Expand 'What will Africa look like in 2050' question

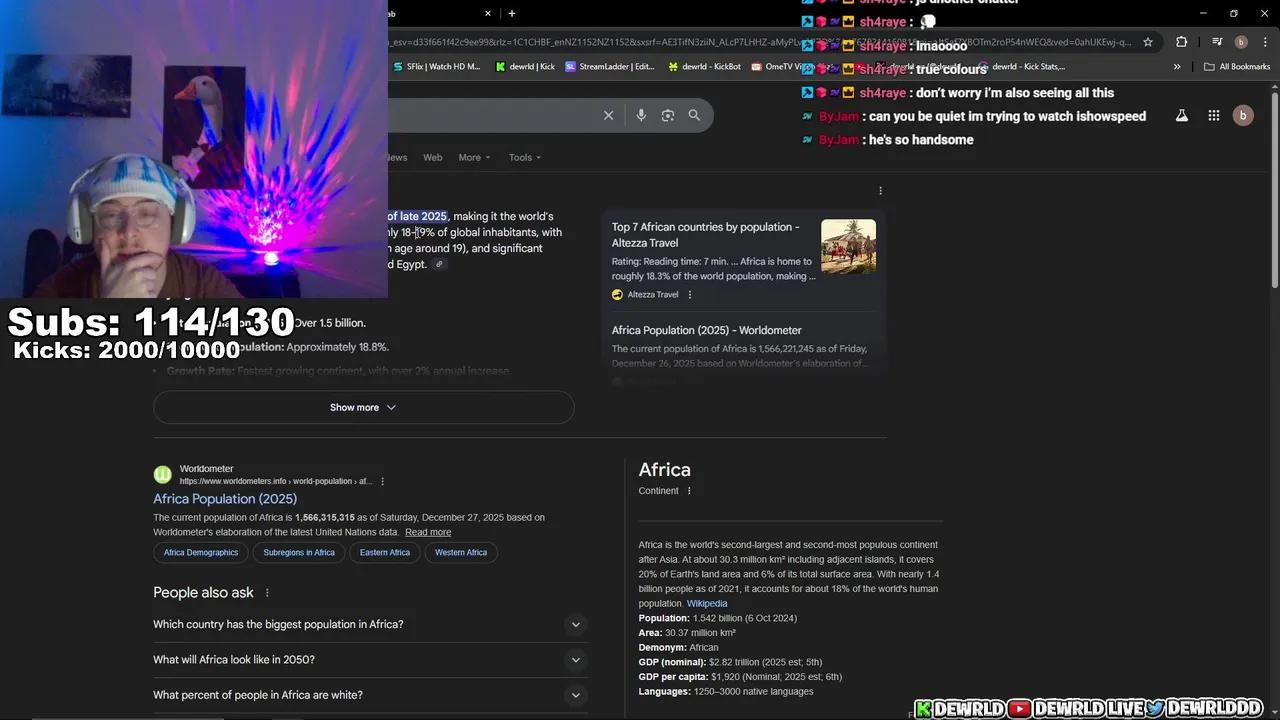(368, 659)
